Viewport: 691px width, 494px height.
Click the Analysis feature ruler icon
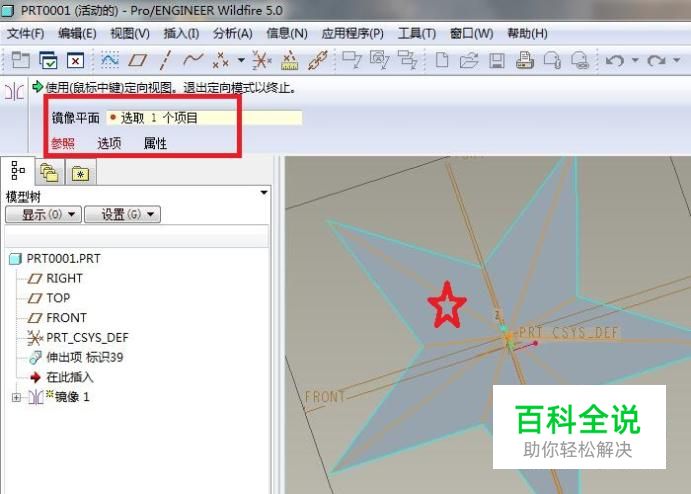coord(290,60)
